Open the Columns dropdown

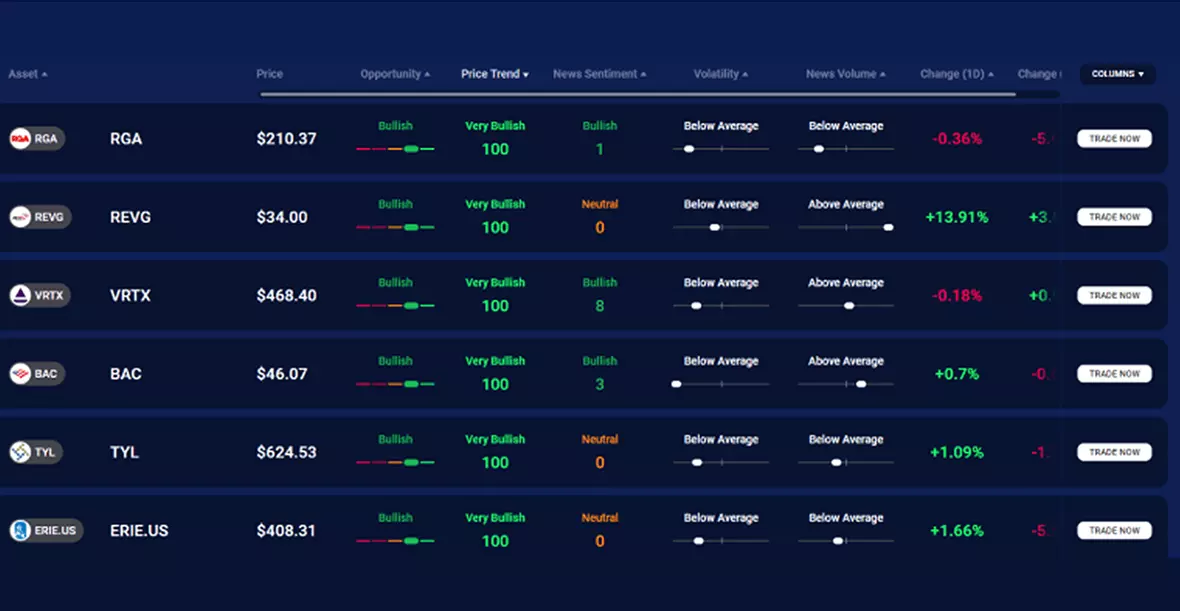(x=1117, y=74)
